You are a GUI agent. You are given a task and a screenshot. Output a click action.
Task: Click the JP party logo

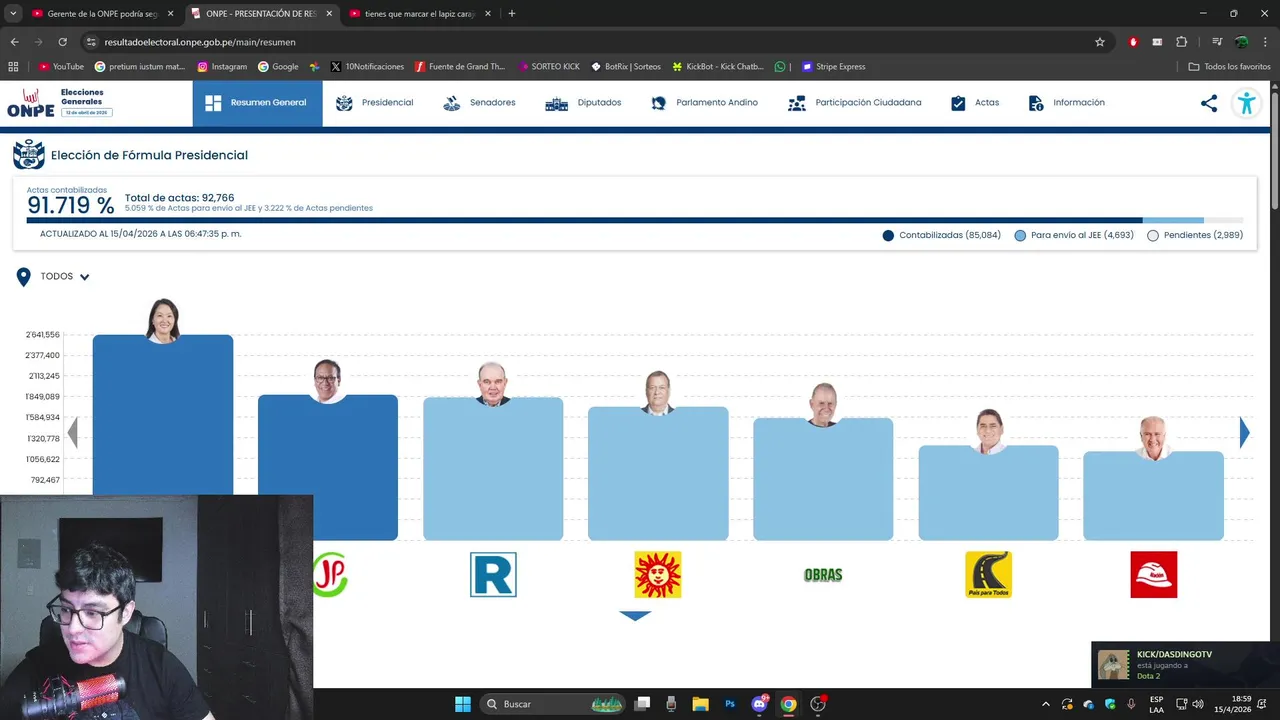(x=330, y=575)
